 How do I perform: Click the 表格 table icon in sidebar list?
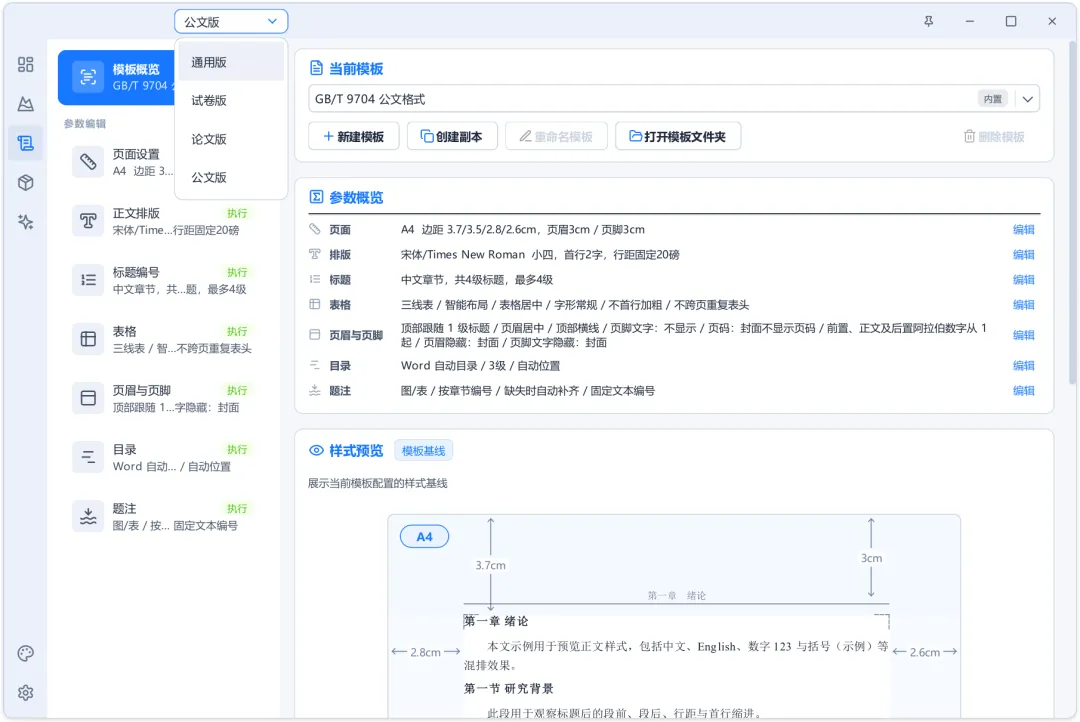pos(88,339)
